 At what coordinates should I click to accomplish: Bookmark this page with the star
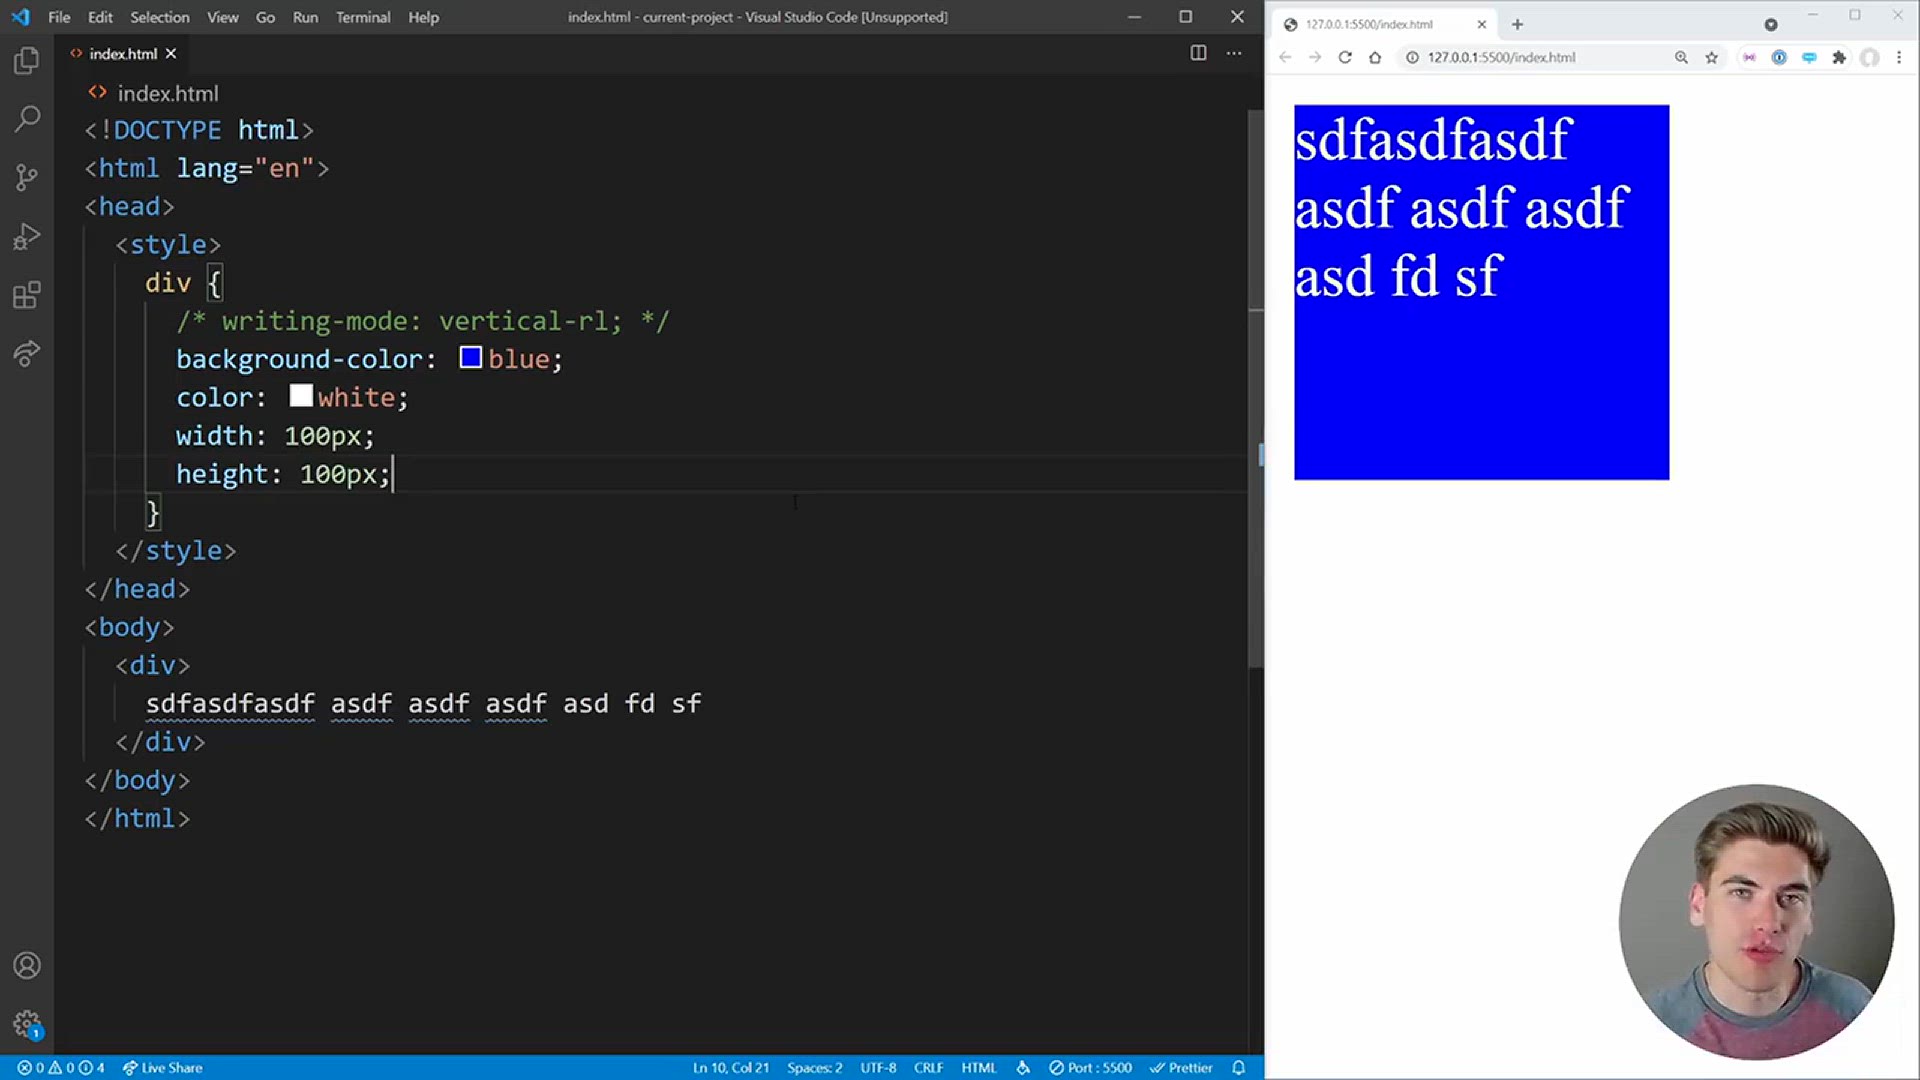pyautogui.click(x=1711, y=57)
